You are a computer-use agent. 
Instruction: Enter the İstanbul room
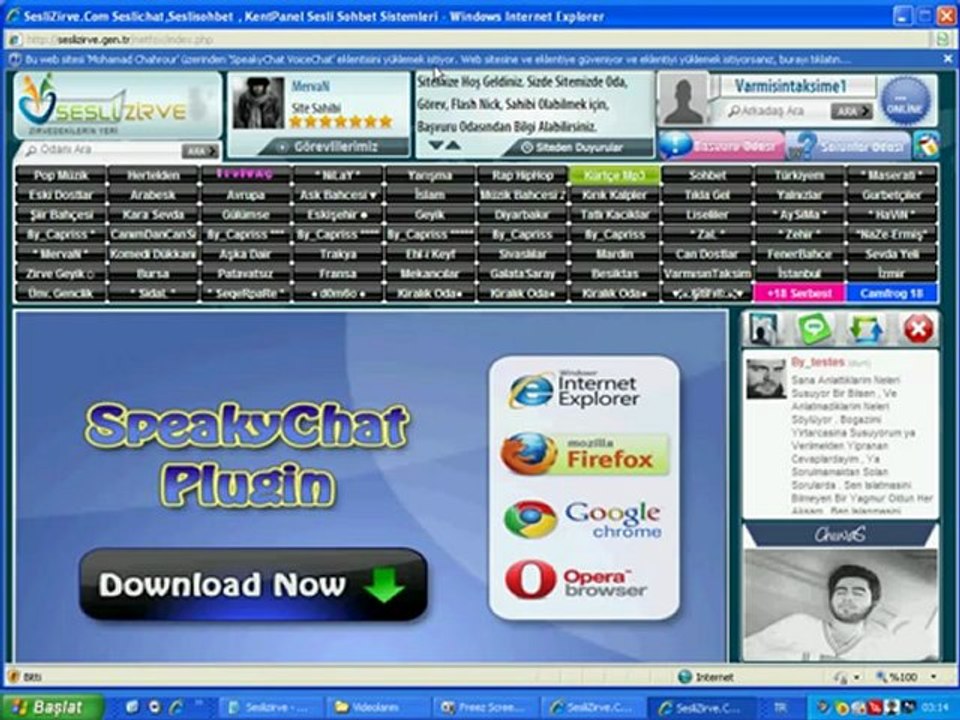click(798, 274)
